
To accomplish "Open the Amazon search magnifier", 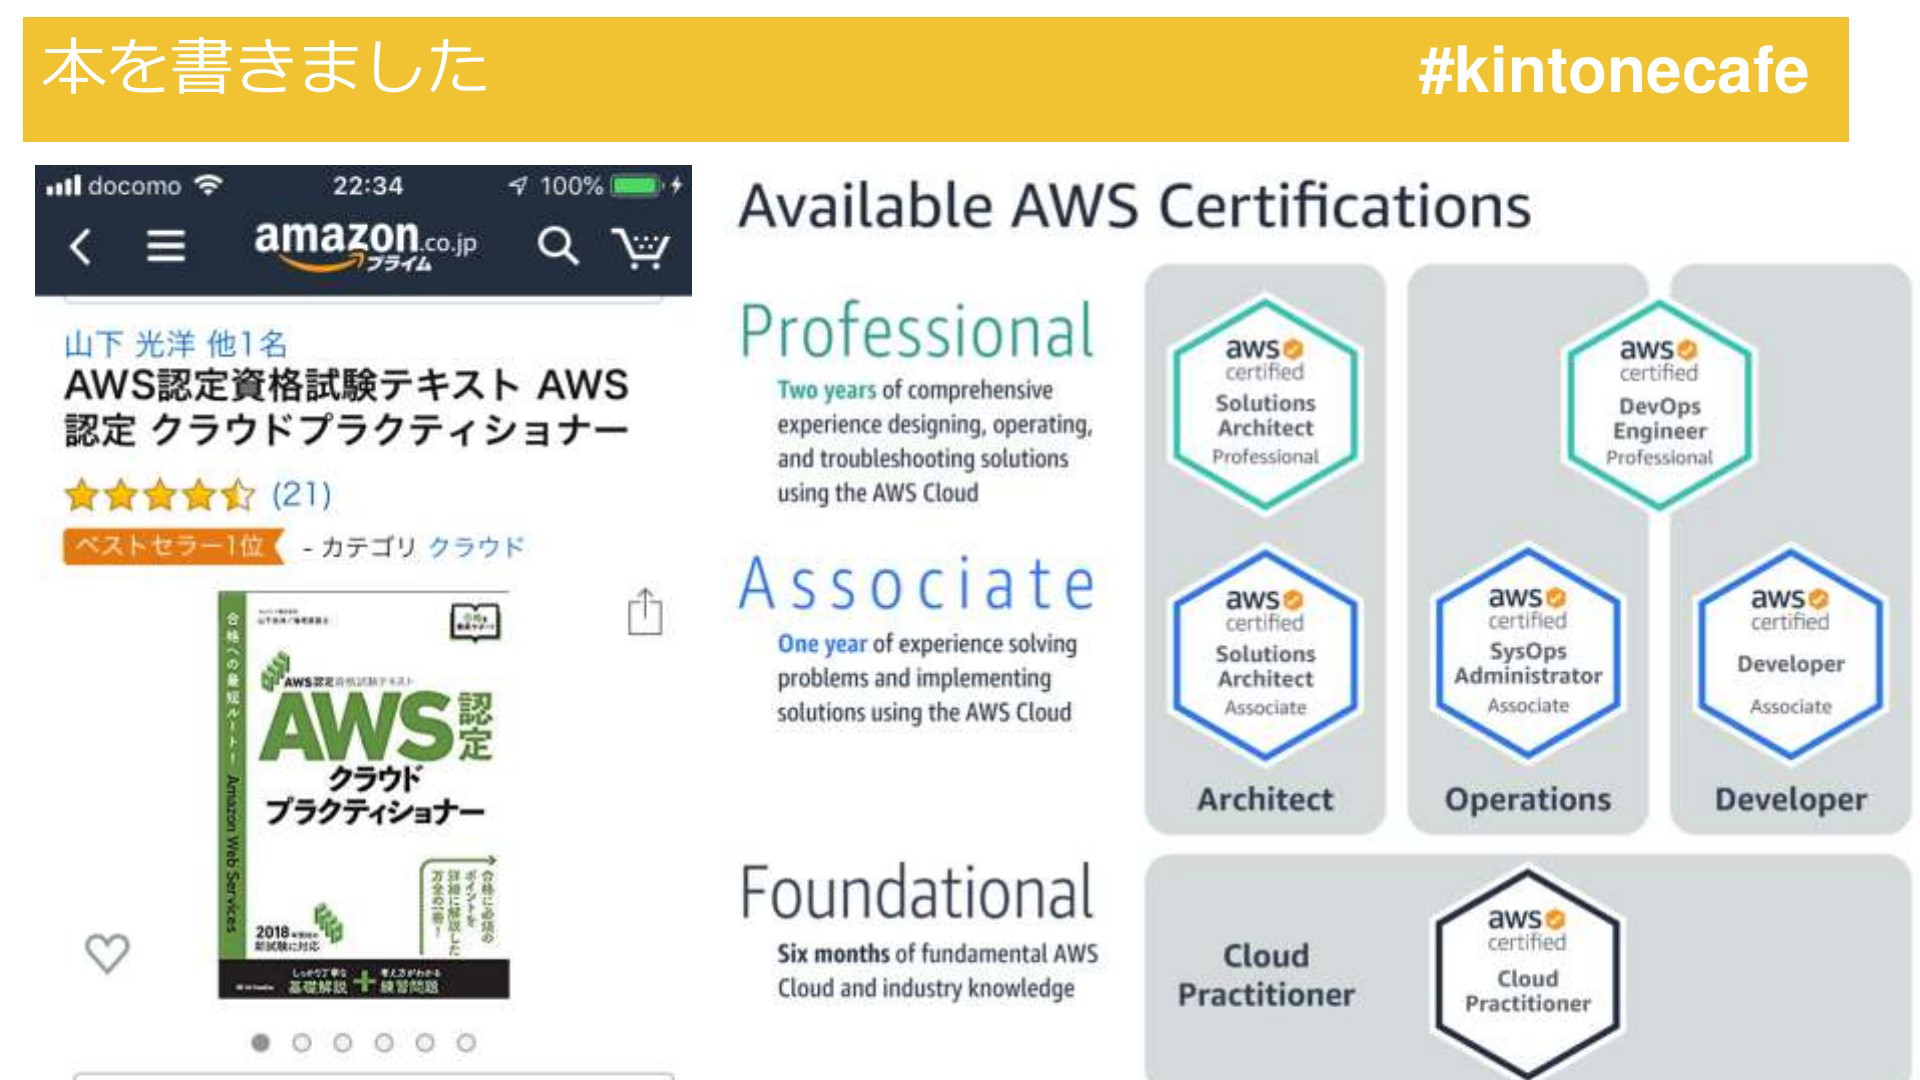I will coord(558,245).
